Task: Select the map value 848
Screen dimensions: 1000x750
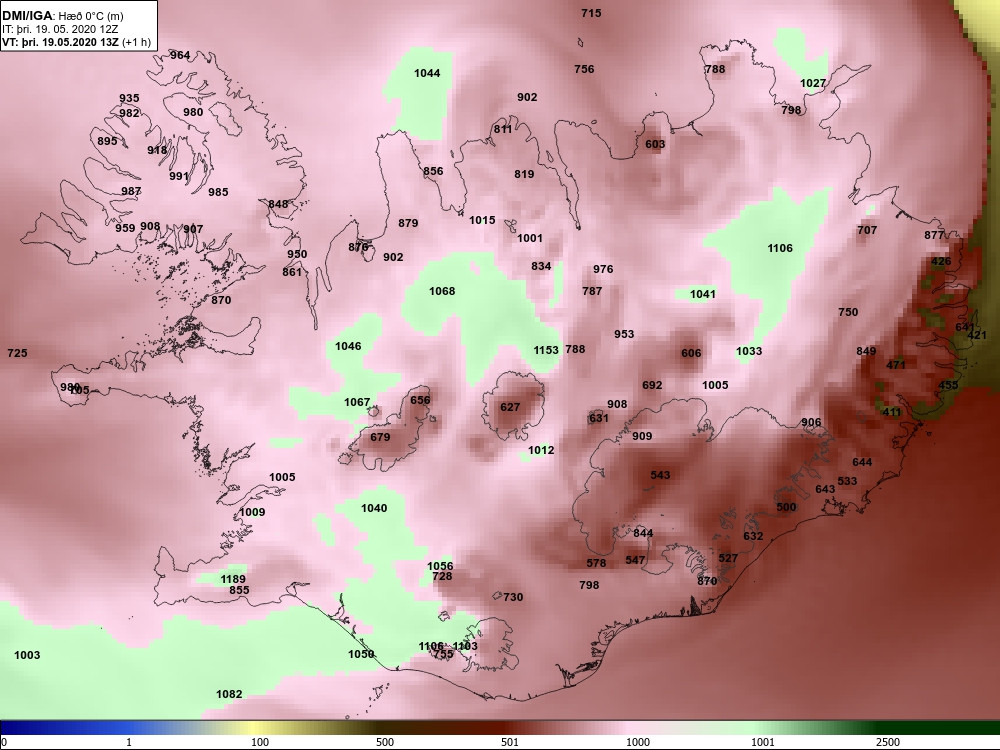Action: [278, 204]
